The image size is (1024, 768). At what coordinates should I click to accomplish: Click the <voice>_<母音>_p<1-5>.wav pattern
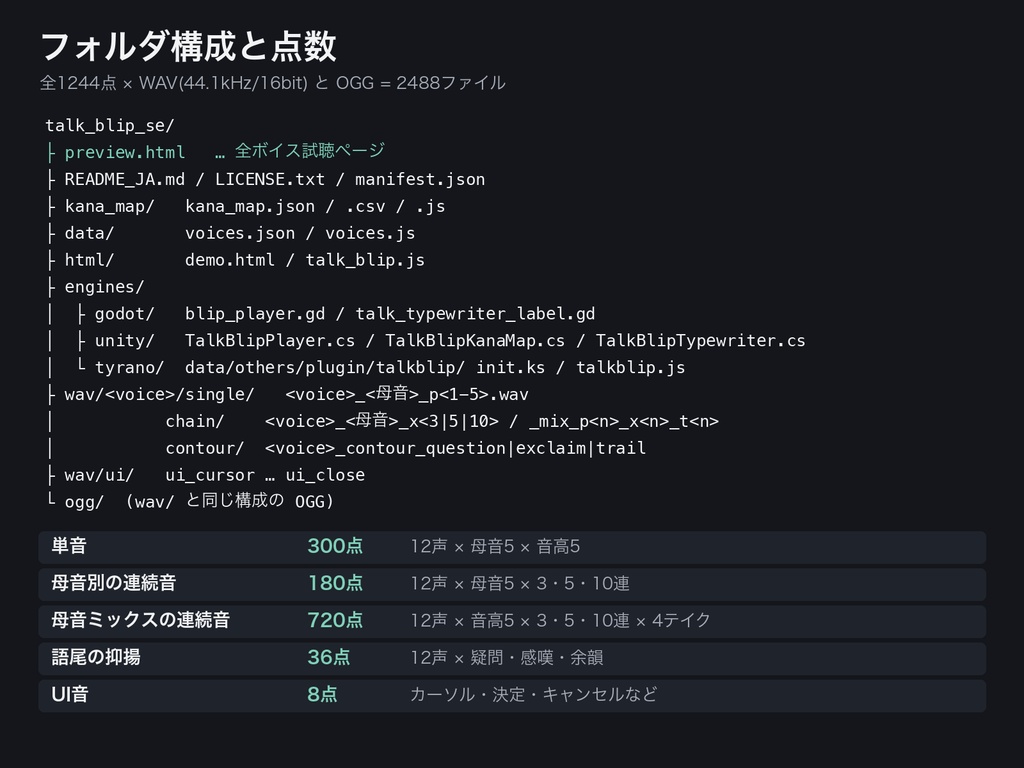(407, 394)
